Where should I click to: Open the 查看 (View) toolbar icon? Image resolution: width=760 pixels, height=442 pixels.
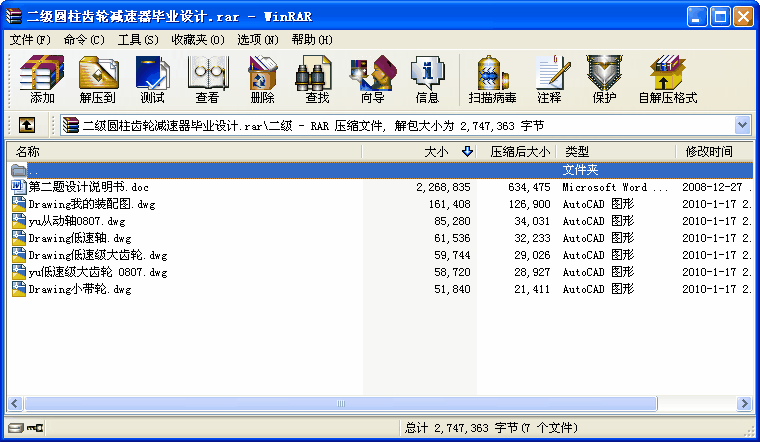click(x=207, y=79)
